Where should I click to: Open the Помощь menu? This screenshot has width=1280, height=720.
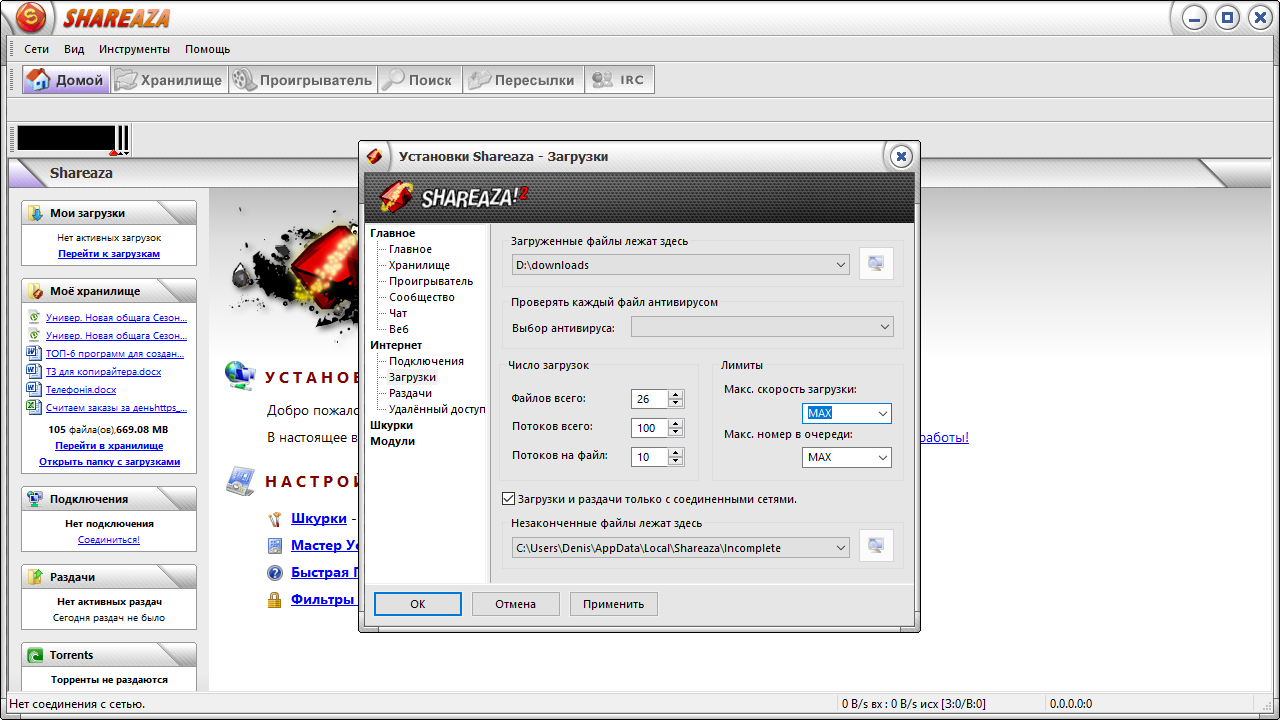[x=207, y=49]
